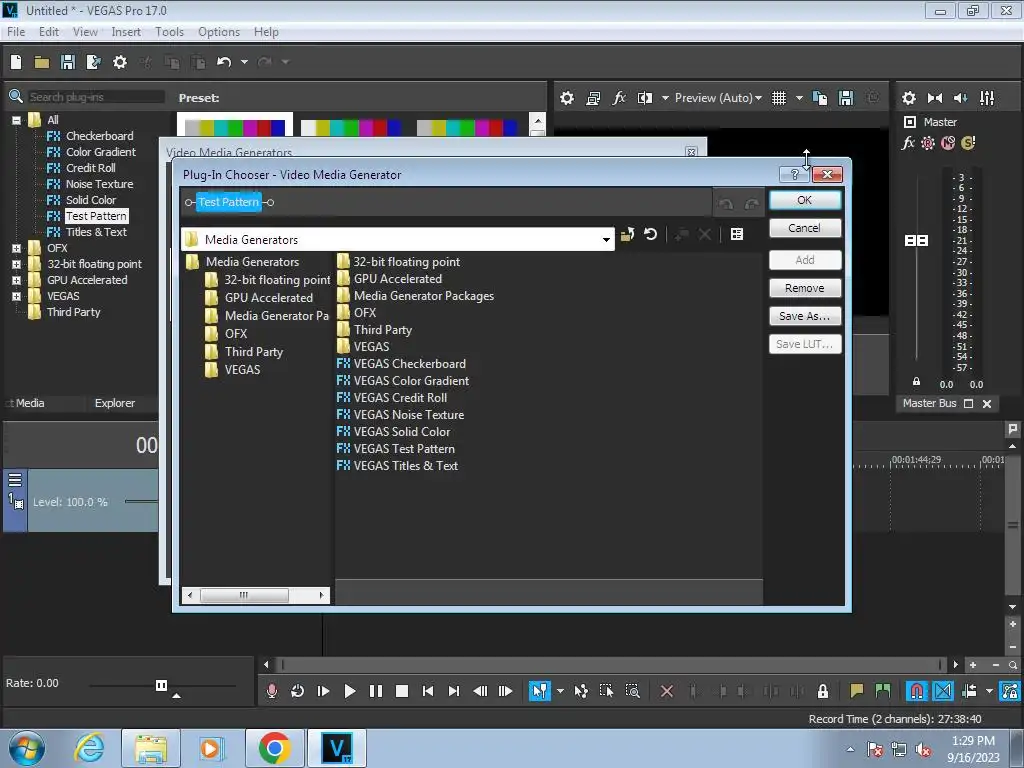Toggle Split Screen View icon in preview
The height and width of the screenshot is (768, 1024).
(x=645, y=98)
